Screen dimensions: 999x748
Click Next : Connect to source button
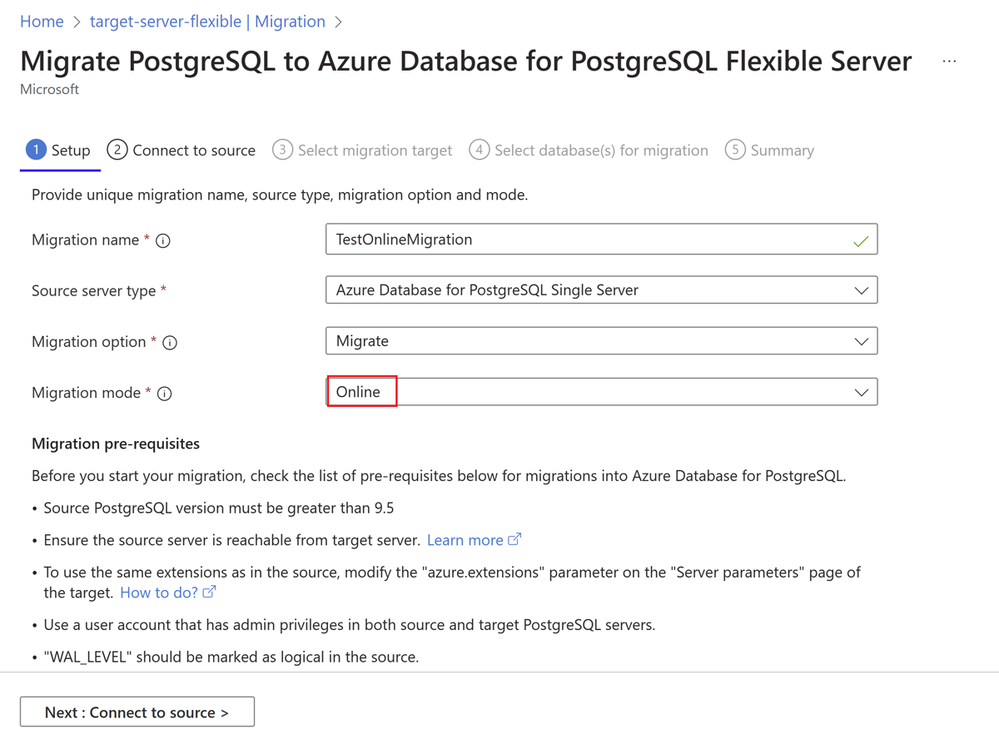[137, 712]
